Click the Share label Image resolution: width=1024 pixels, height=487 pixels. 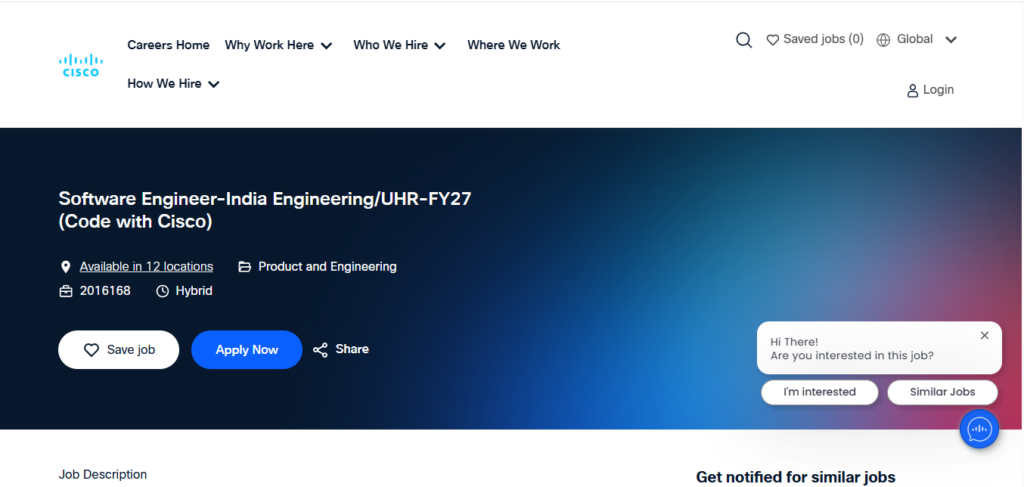[x=352, y=349]
